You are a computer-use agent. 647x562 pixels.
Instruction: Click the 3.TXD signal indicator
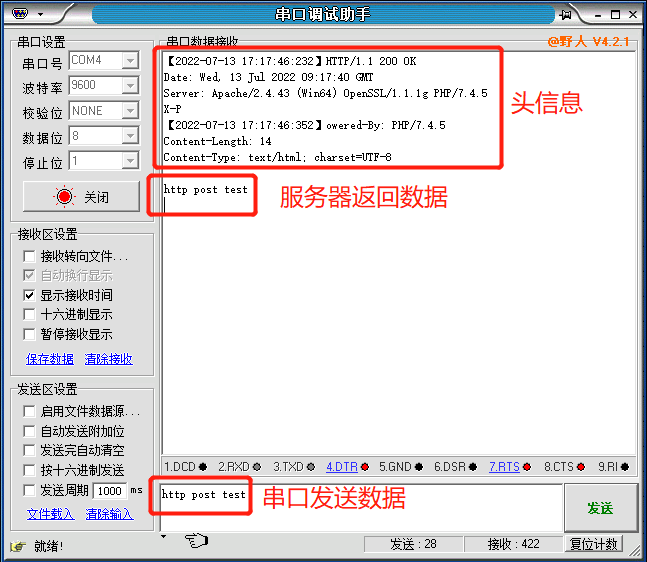point(294,467)
